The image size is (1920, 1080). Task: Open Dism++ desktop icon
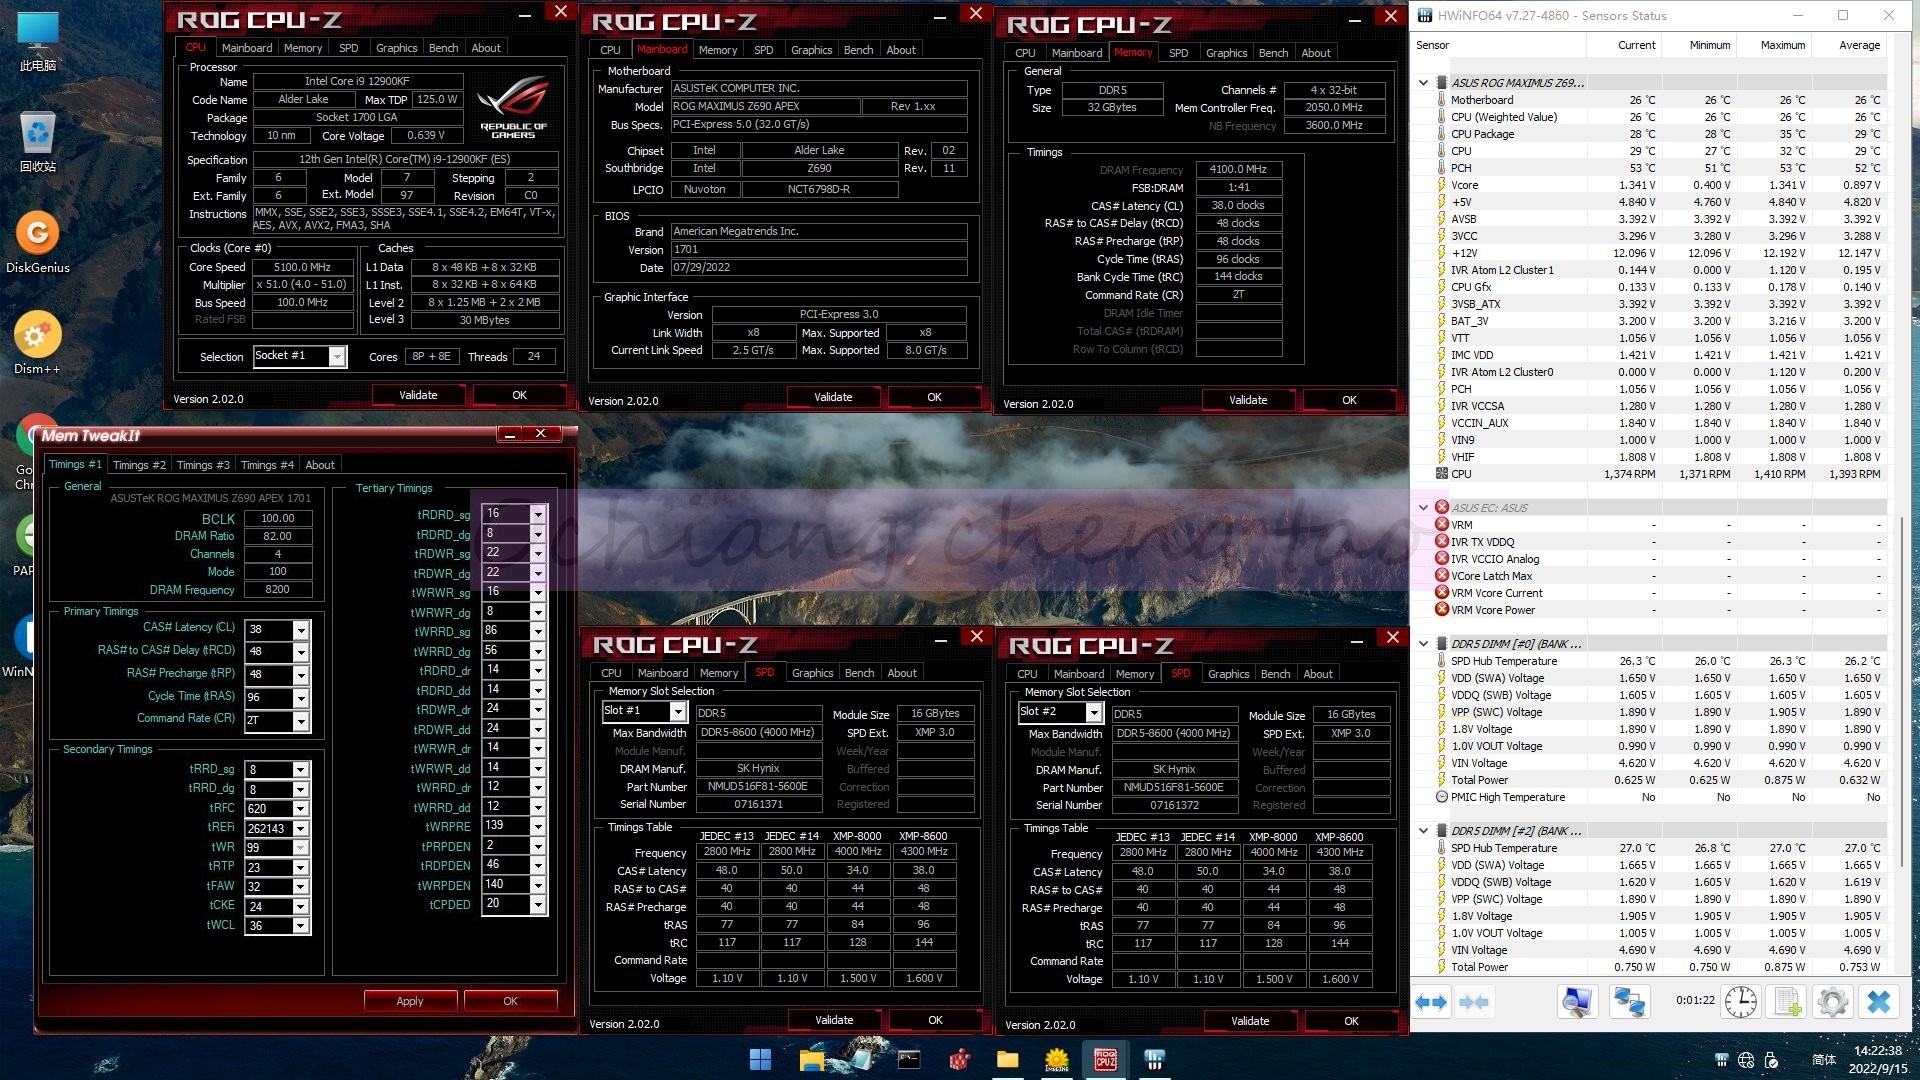click(x=38, y=343)
